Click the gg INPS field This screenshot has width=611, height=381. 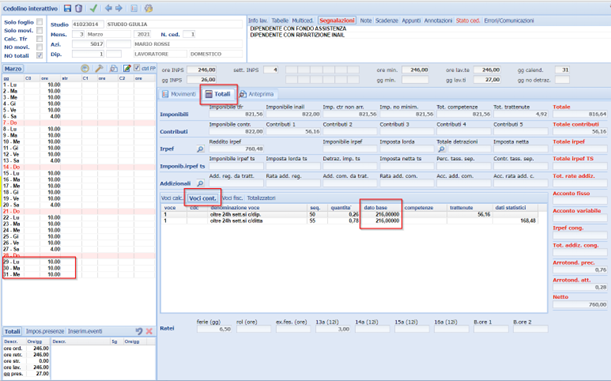click(201, 79)
